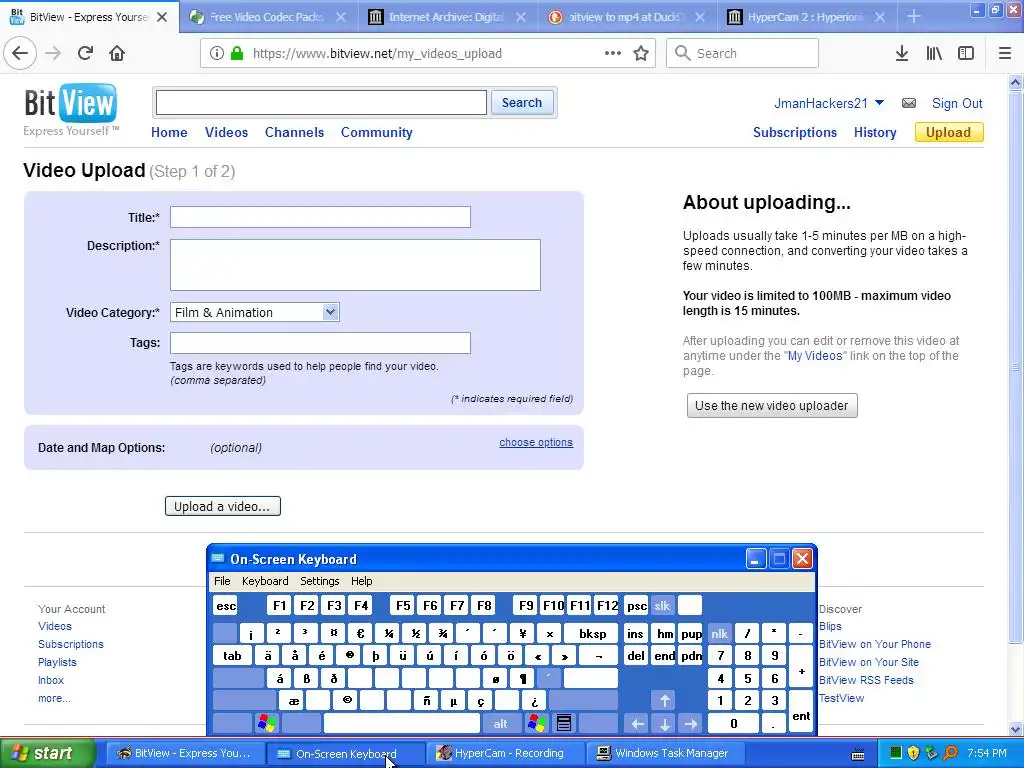
Task: Click the Safely Remove Hardware tray icon
Action: (x=931, y=753)
